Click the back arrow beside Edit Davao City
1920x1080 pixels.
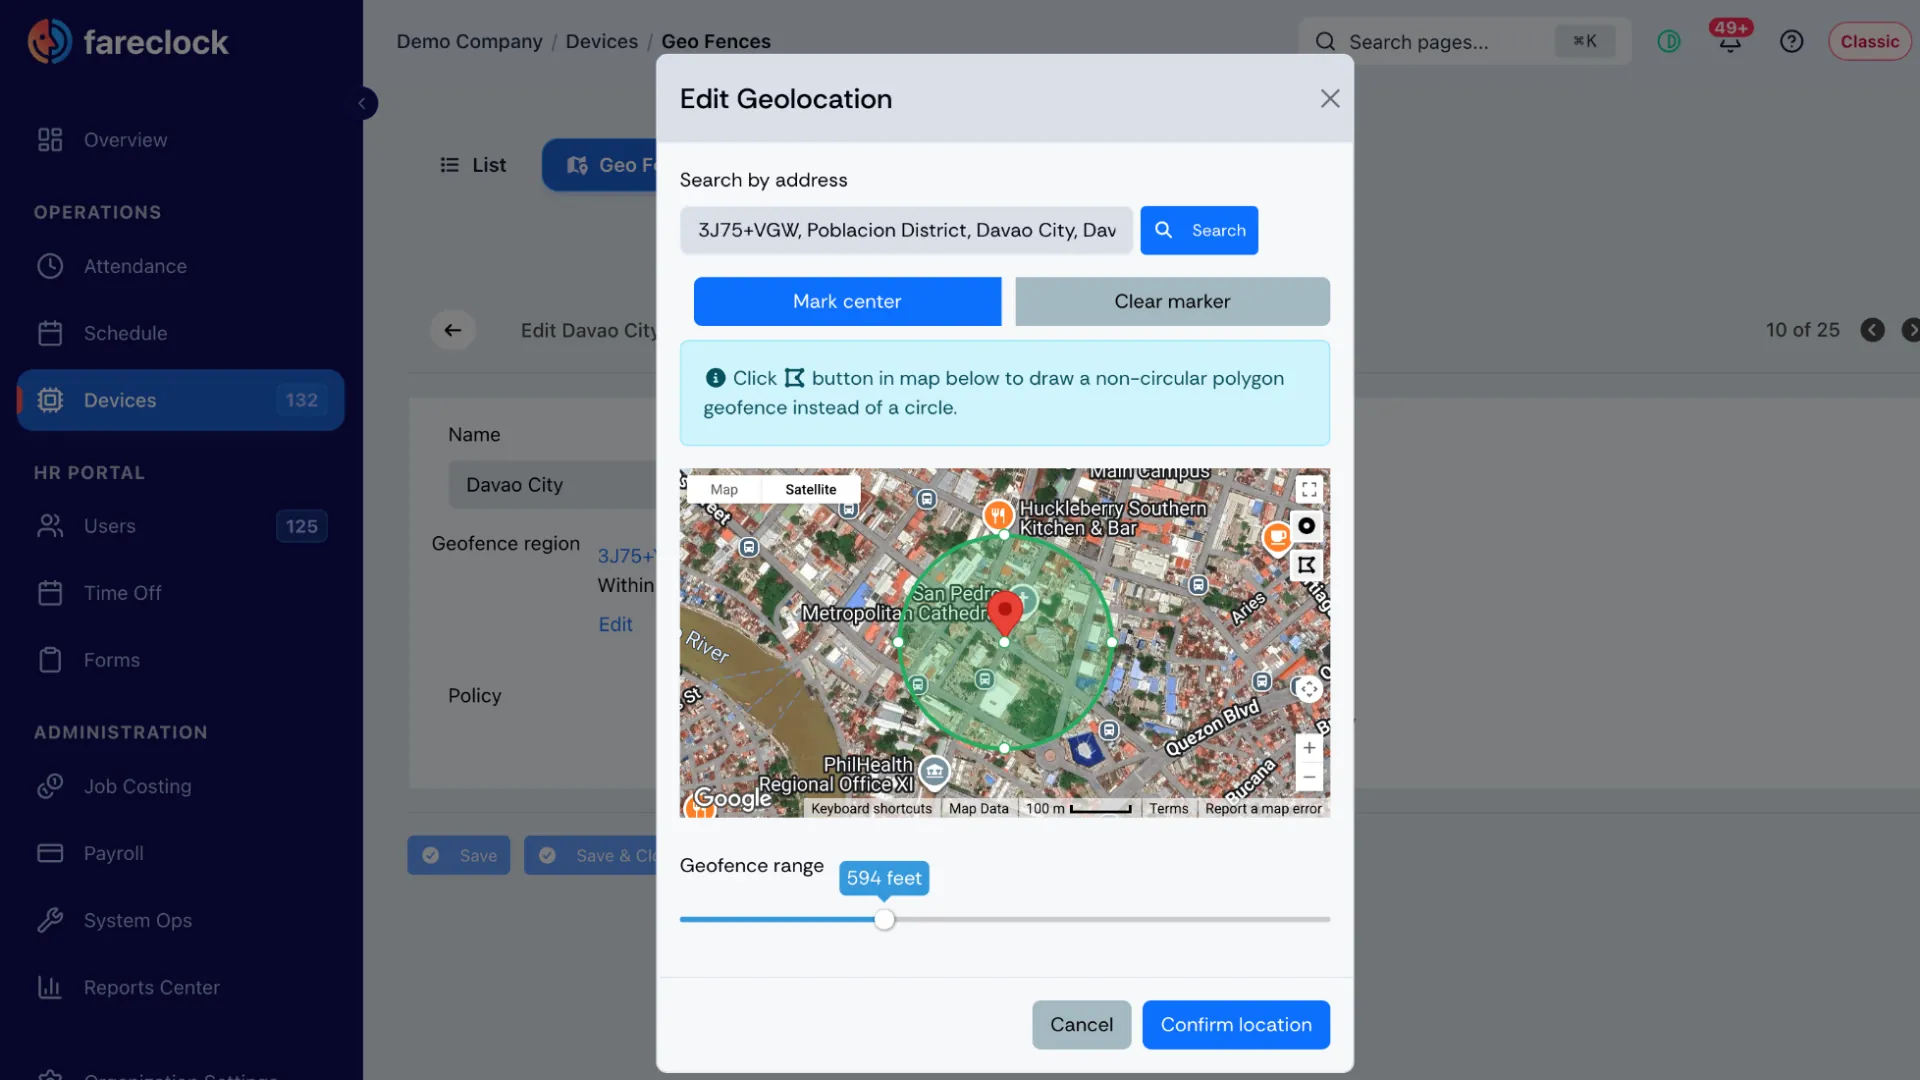453,330
